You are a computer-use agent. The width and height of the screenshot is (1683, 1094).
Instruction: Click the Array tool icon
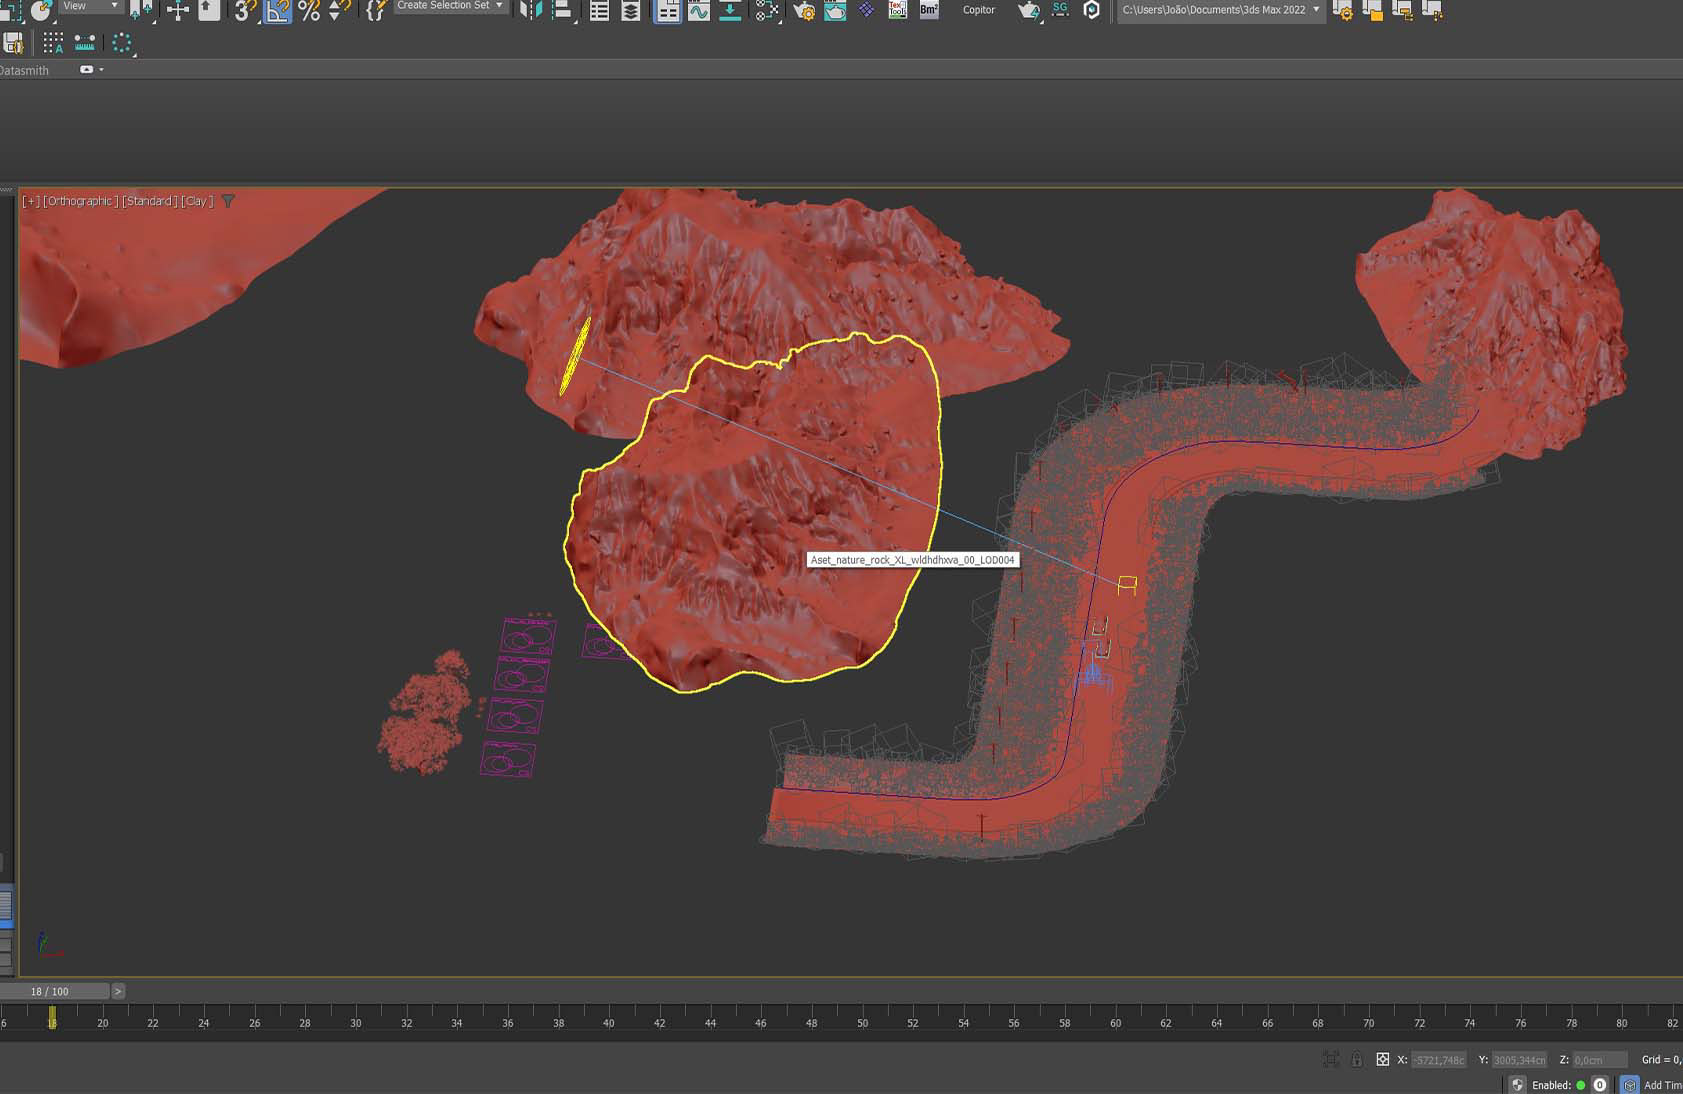pos(53,43)
